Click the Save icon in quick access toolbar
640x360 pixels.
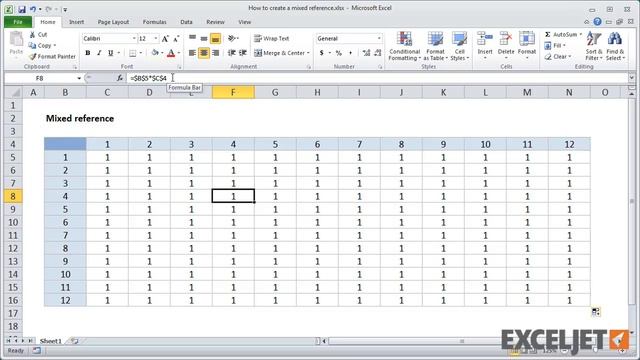coord(22,9)
